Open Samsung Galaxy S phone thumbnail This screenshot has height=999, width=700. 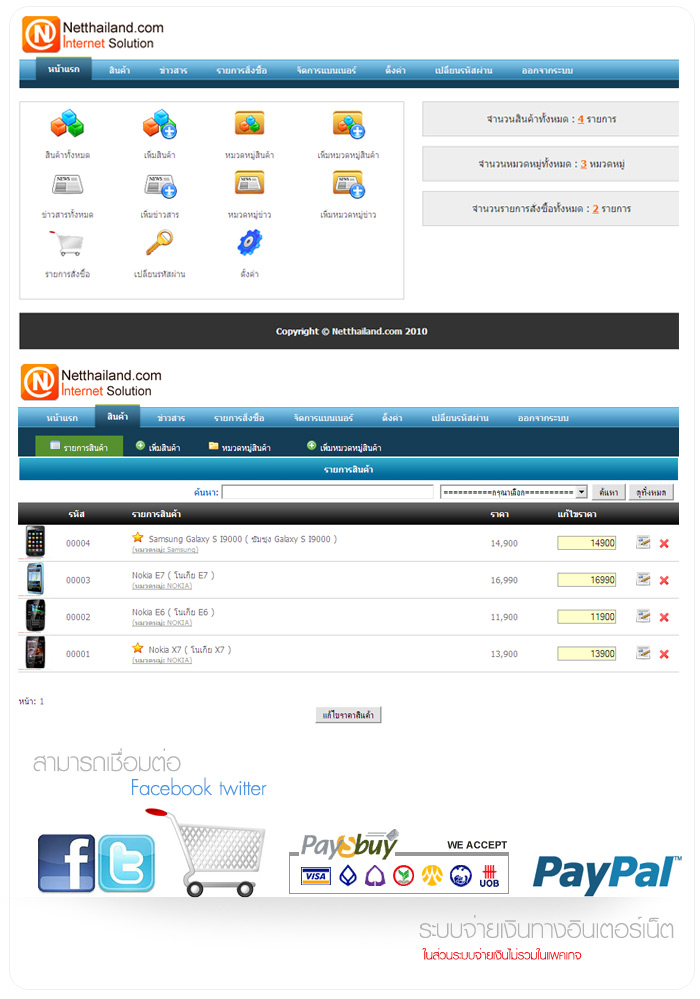(x=35, y=542)
